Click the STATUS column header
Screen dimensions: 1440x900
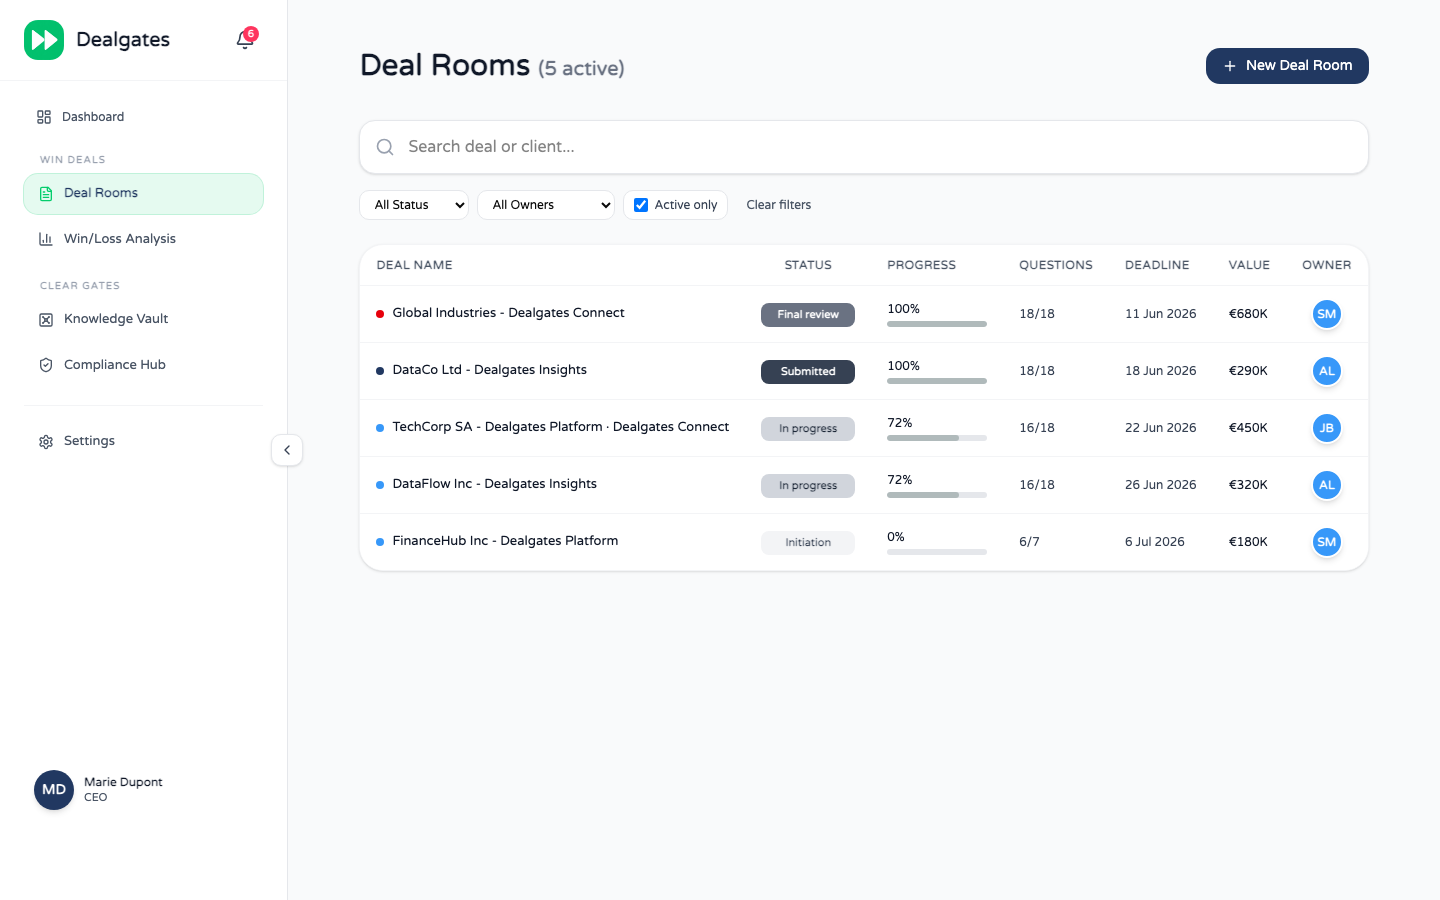pyautogui.click(x=808, y=265)
